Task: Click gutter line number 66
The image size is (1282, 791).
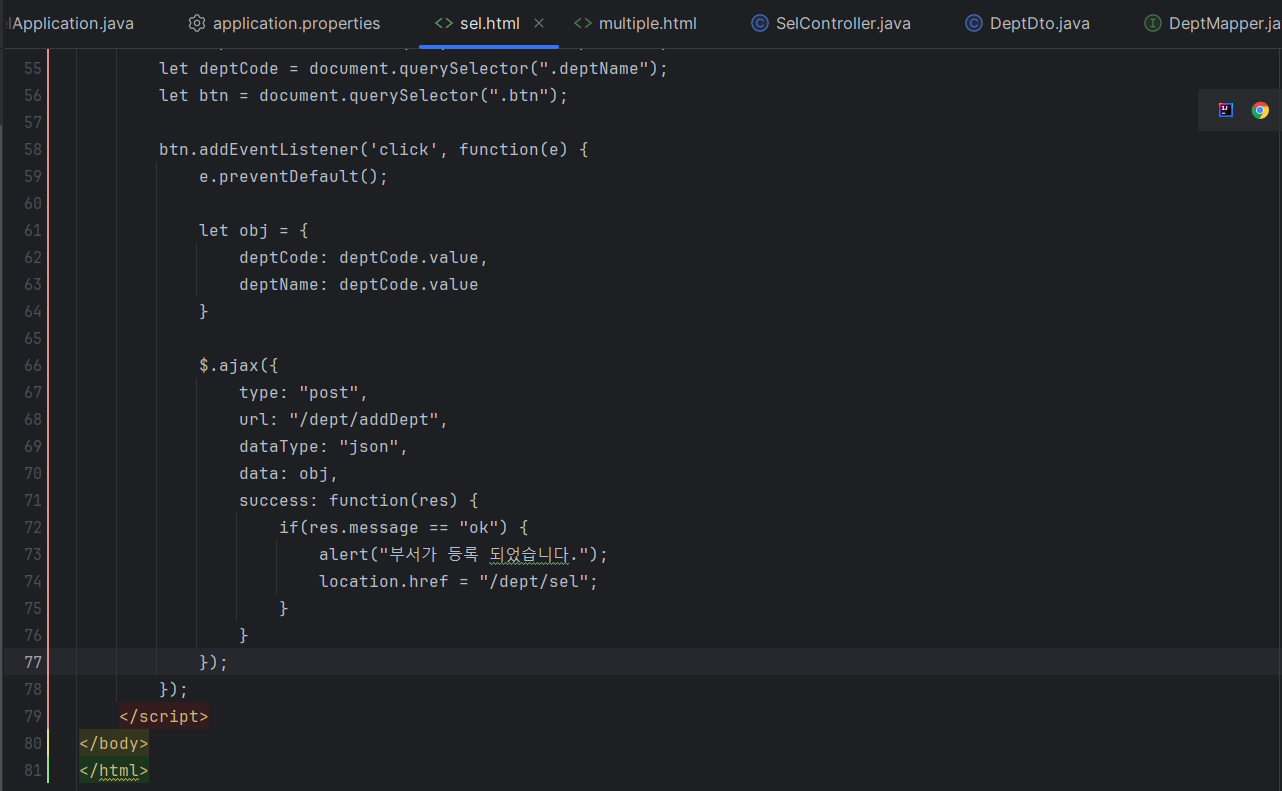Action: (32, 365)
